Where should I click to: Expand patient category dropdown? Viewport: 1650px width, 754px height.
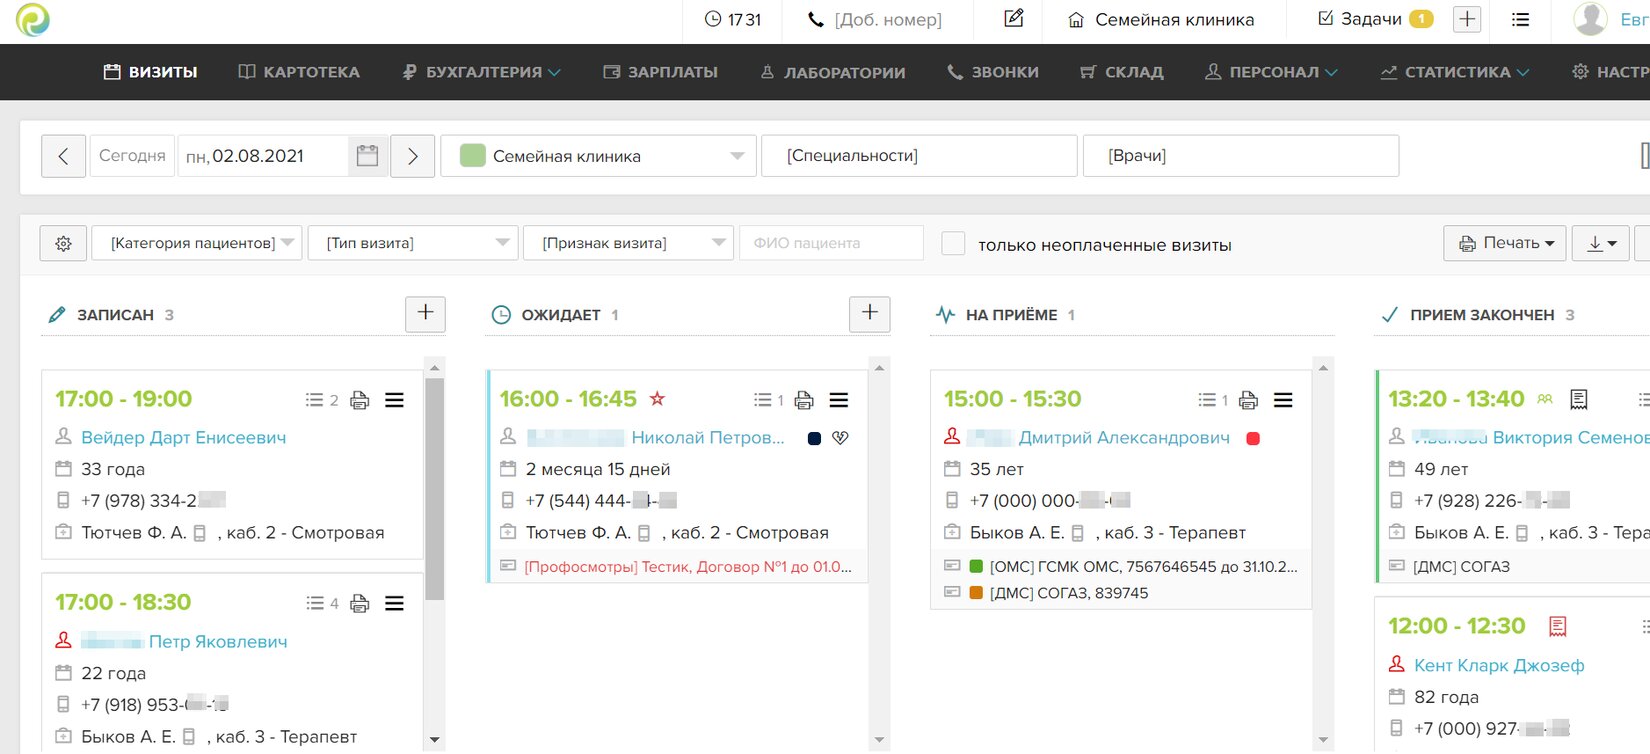click(x=196, y=243)
